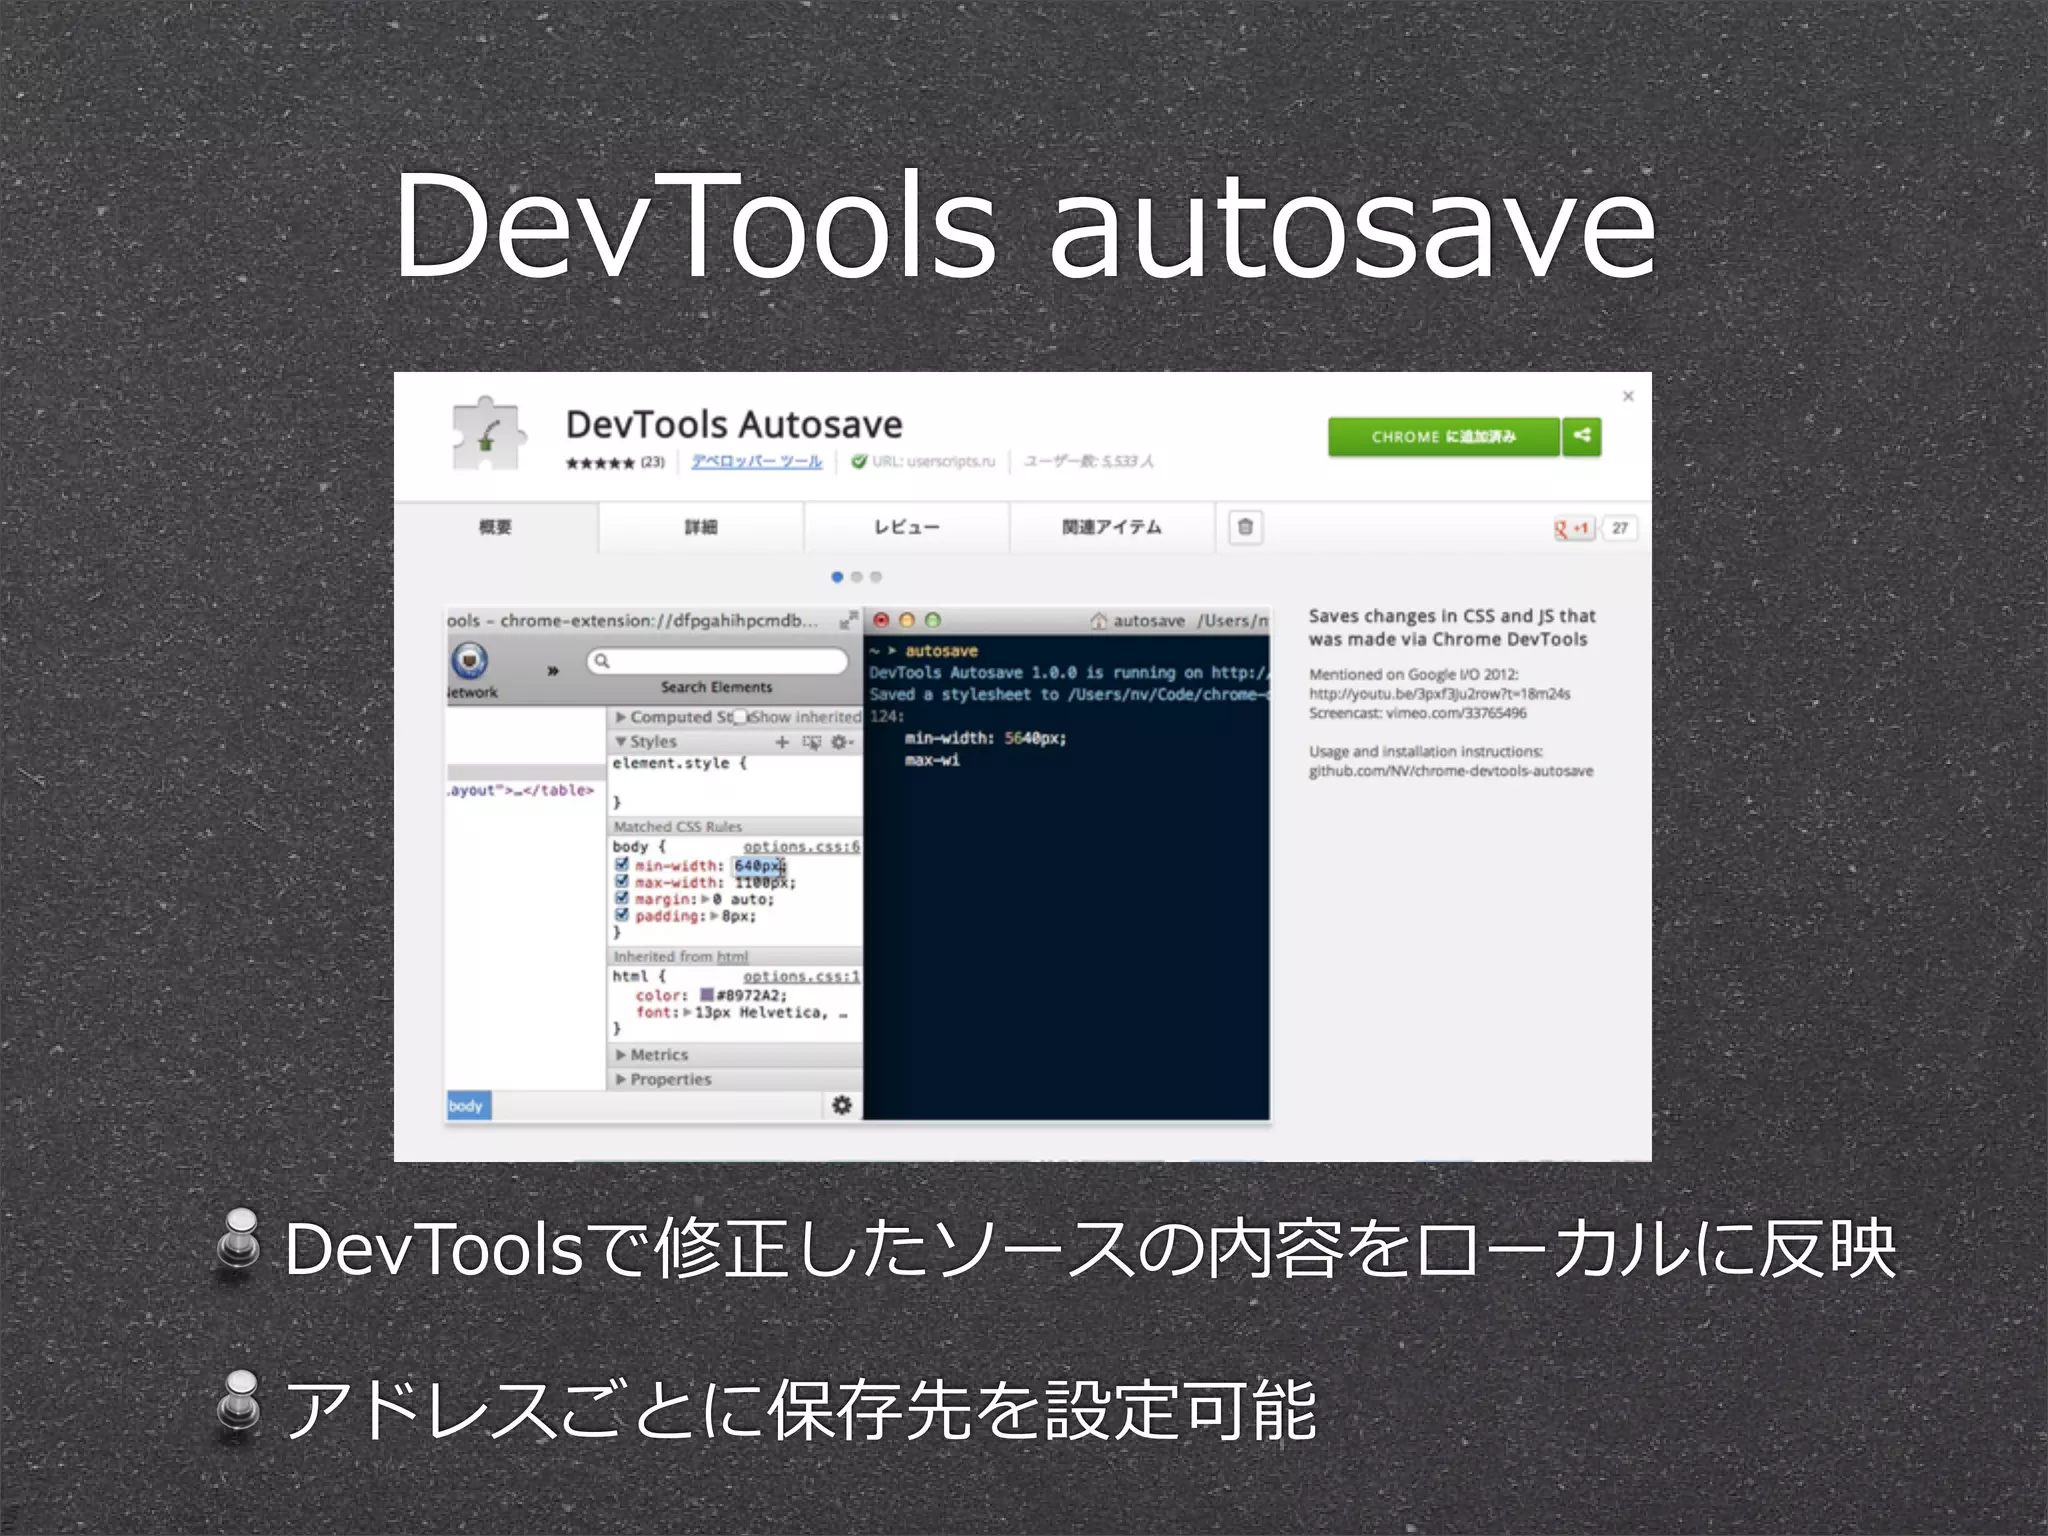Select the first blue carousel dot

[837, 577]
